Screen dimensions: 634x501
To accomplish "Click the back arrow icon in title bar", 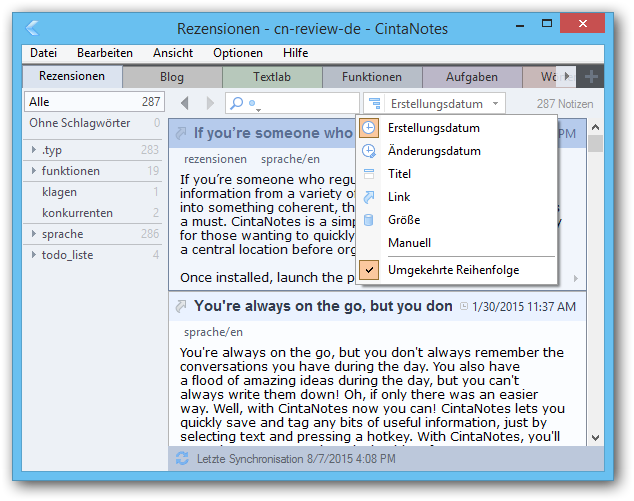I will 32,28.
